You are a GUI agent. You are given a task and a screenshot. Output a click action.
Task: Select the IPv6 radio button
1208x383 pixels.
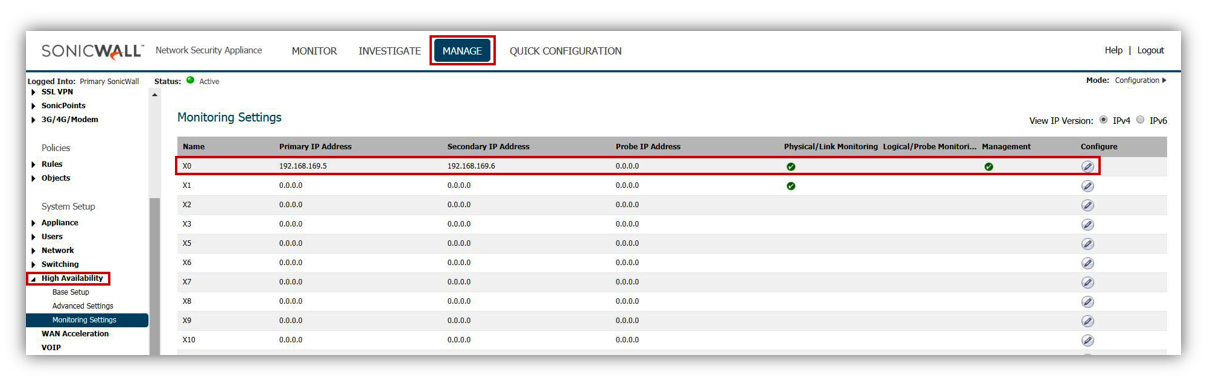[1140, 120]
